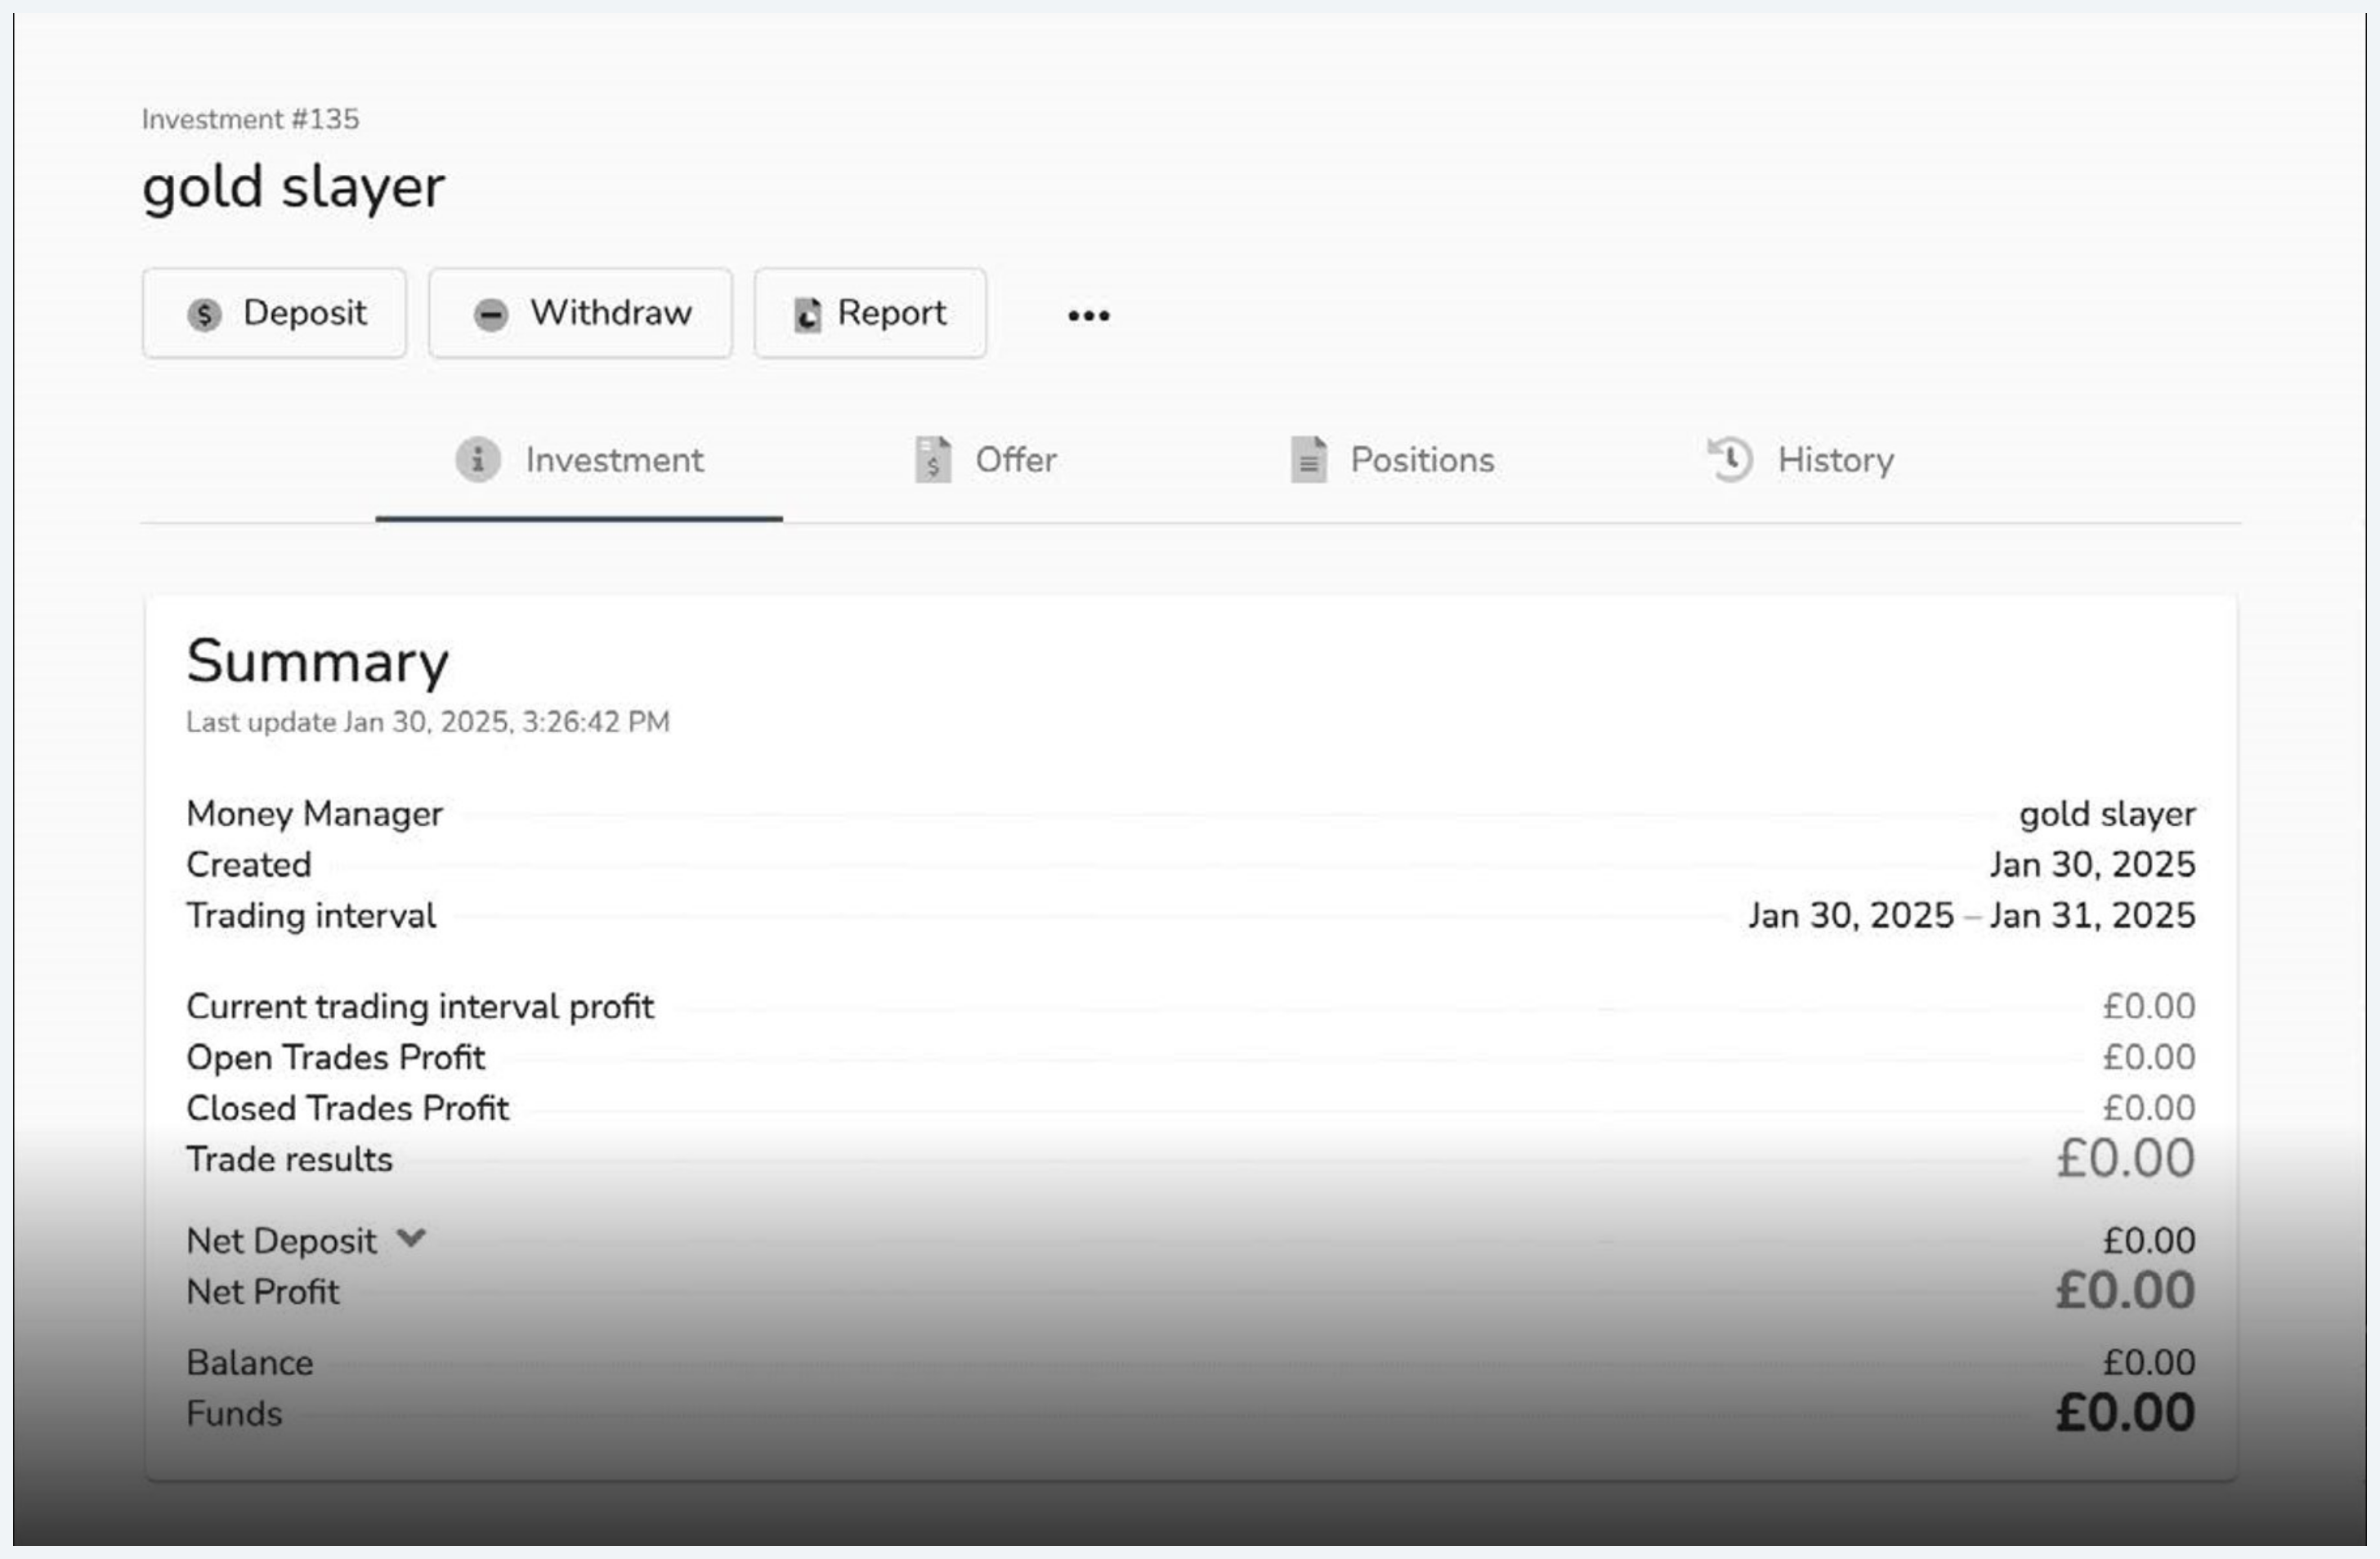Click the minus circle icon on Withdraw

[x=490, y=315]
